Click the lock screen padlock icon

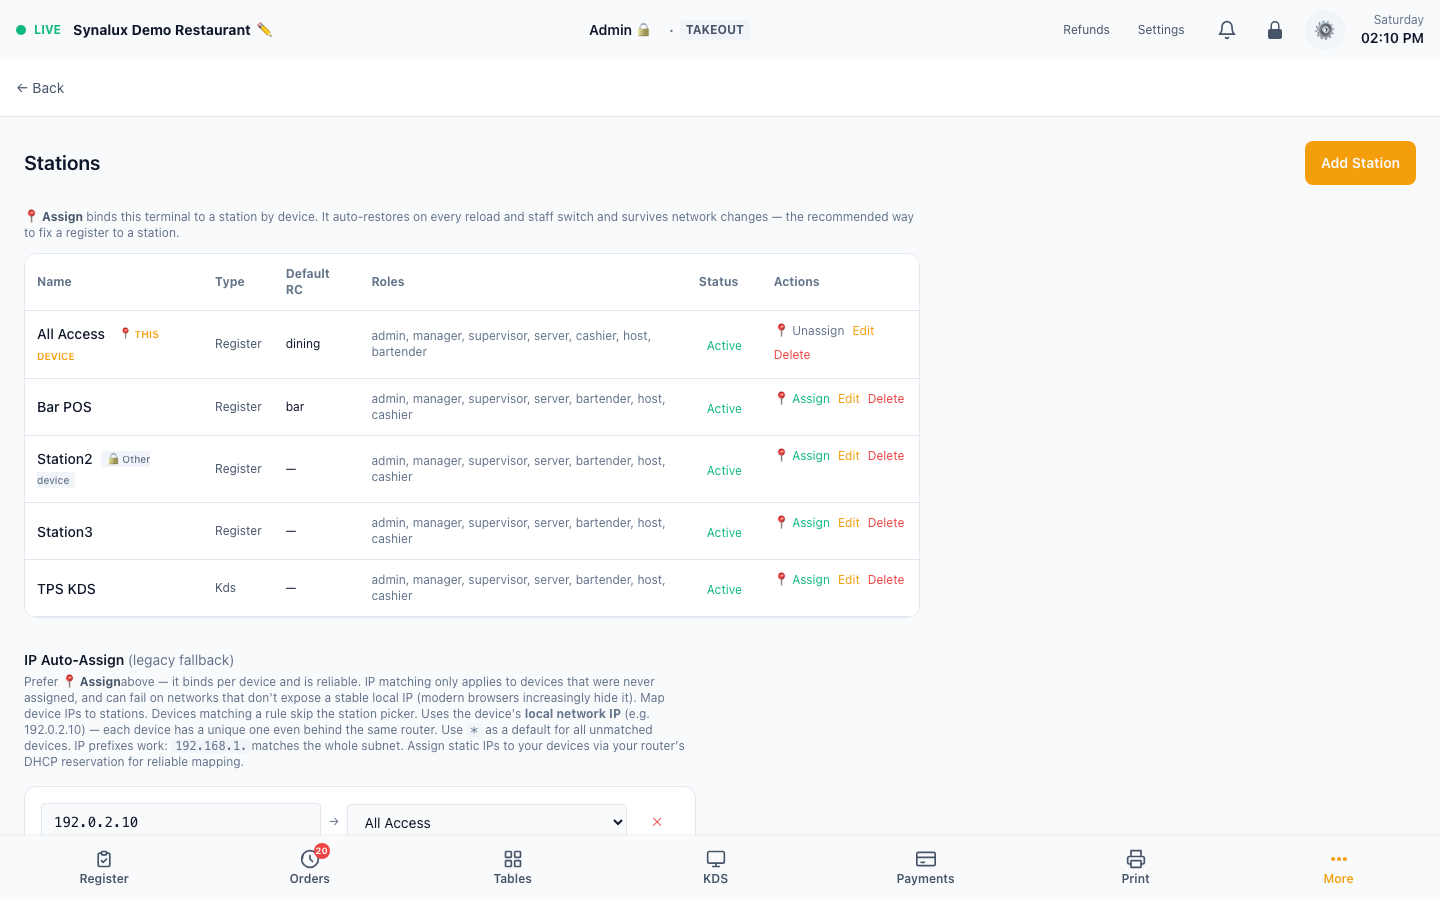(x=1275, y=30)
